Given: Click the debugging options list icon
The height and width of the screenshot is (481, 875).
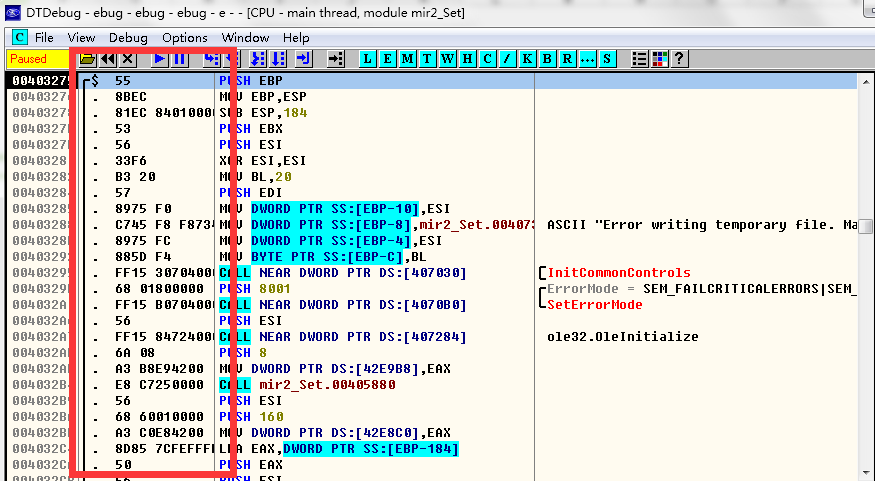Looking at the screenshot, I should [x=640, y=59].
